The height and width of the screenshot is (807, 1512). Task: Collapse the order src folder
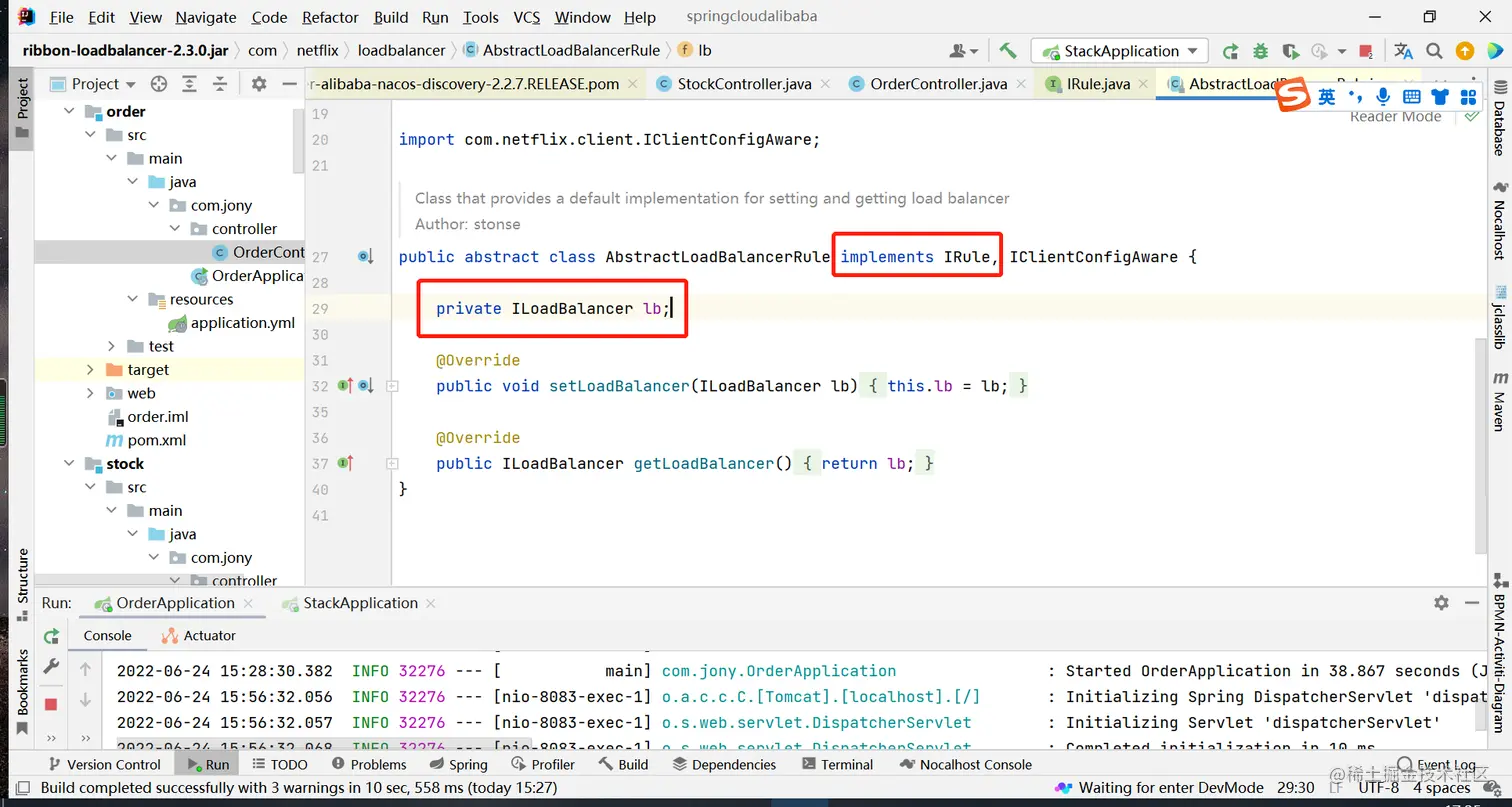point(90,135)
